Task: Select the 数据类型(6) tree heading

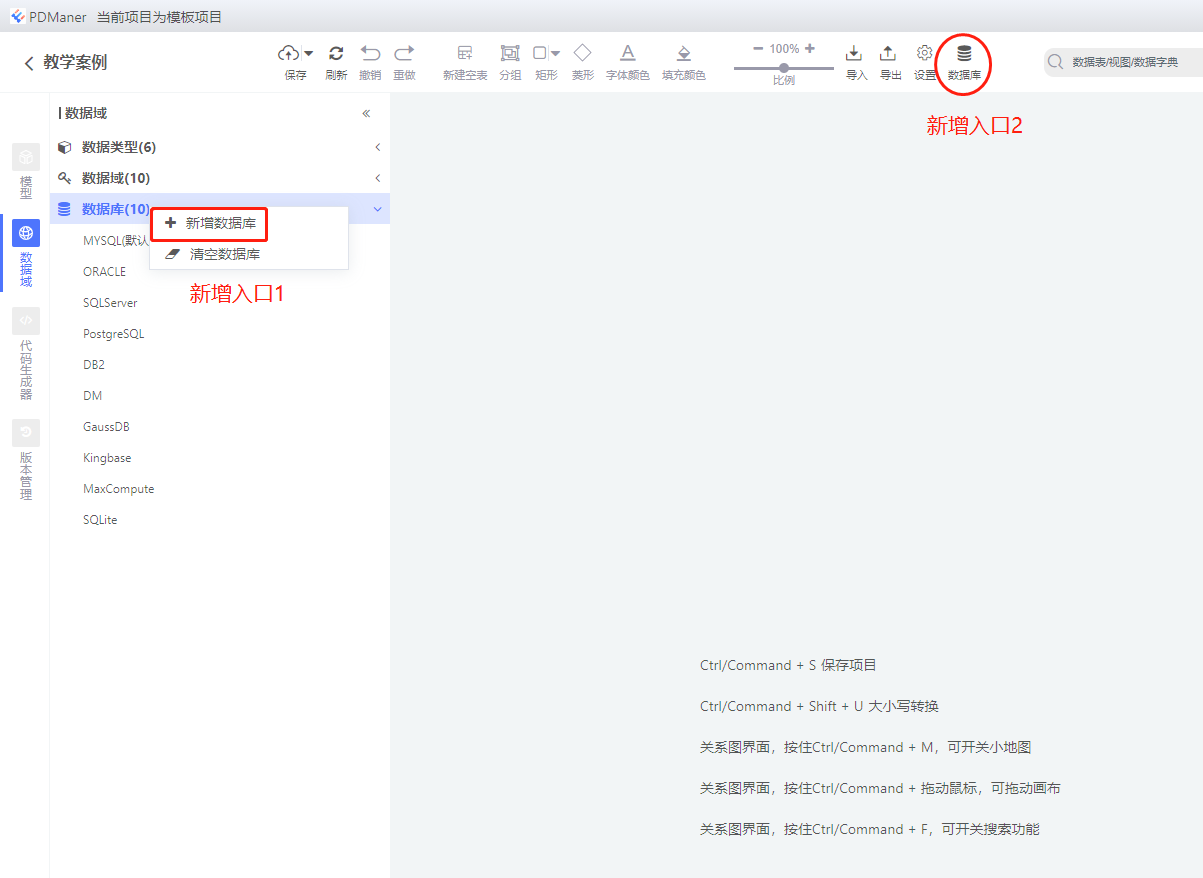Action: click(x=119, y=147)
